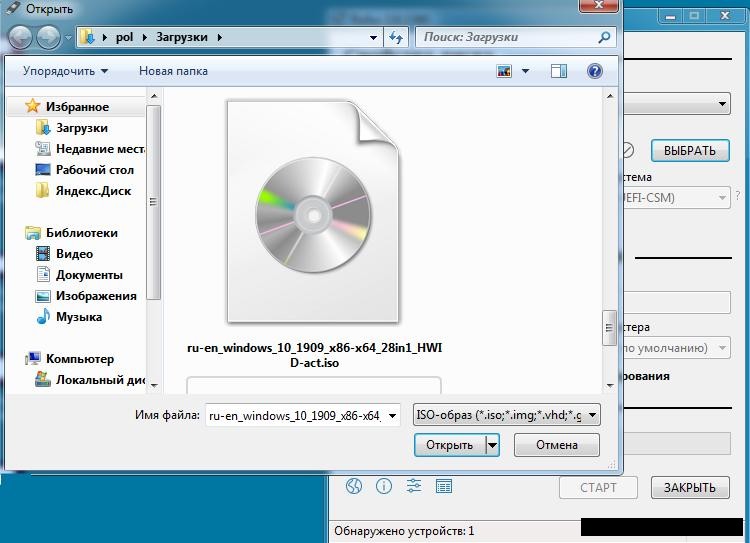Click the file name ru-en_windows_10_1909 label
This screenshot has height=543, width=750.
314,355
